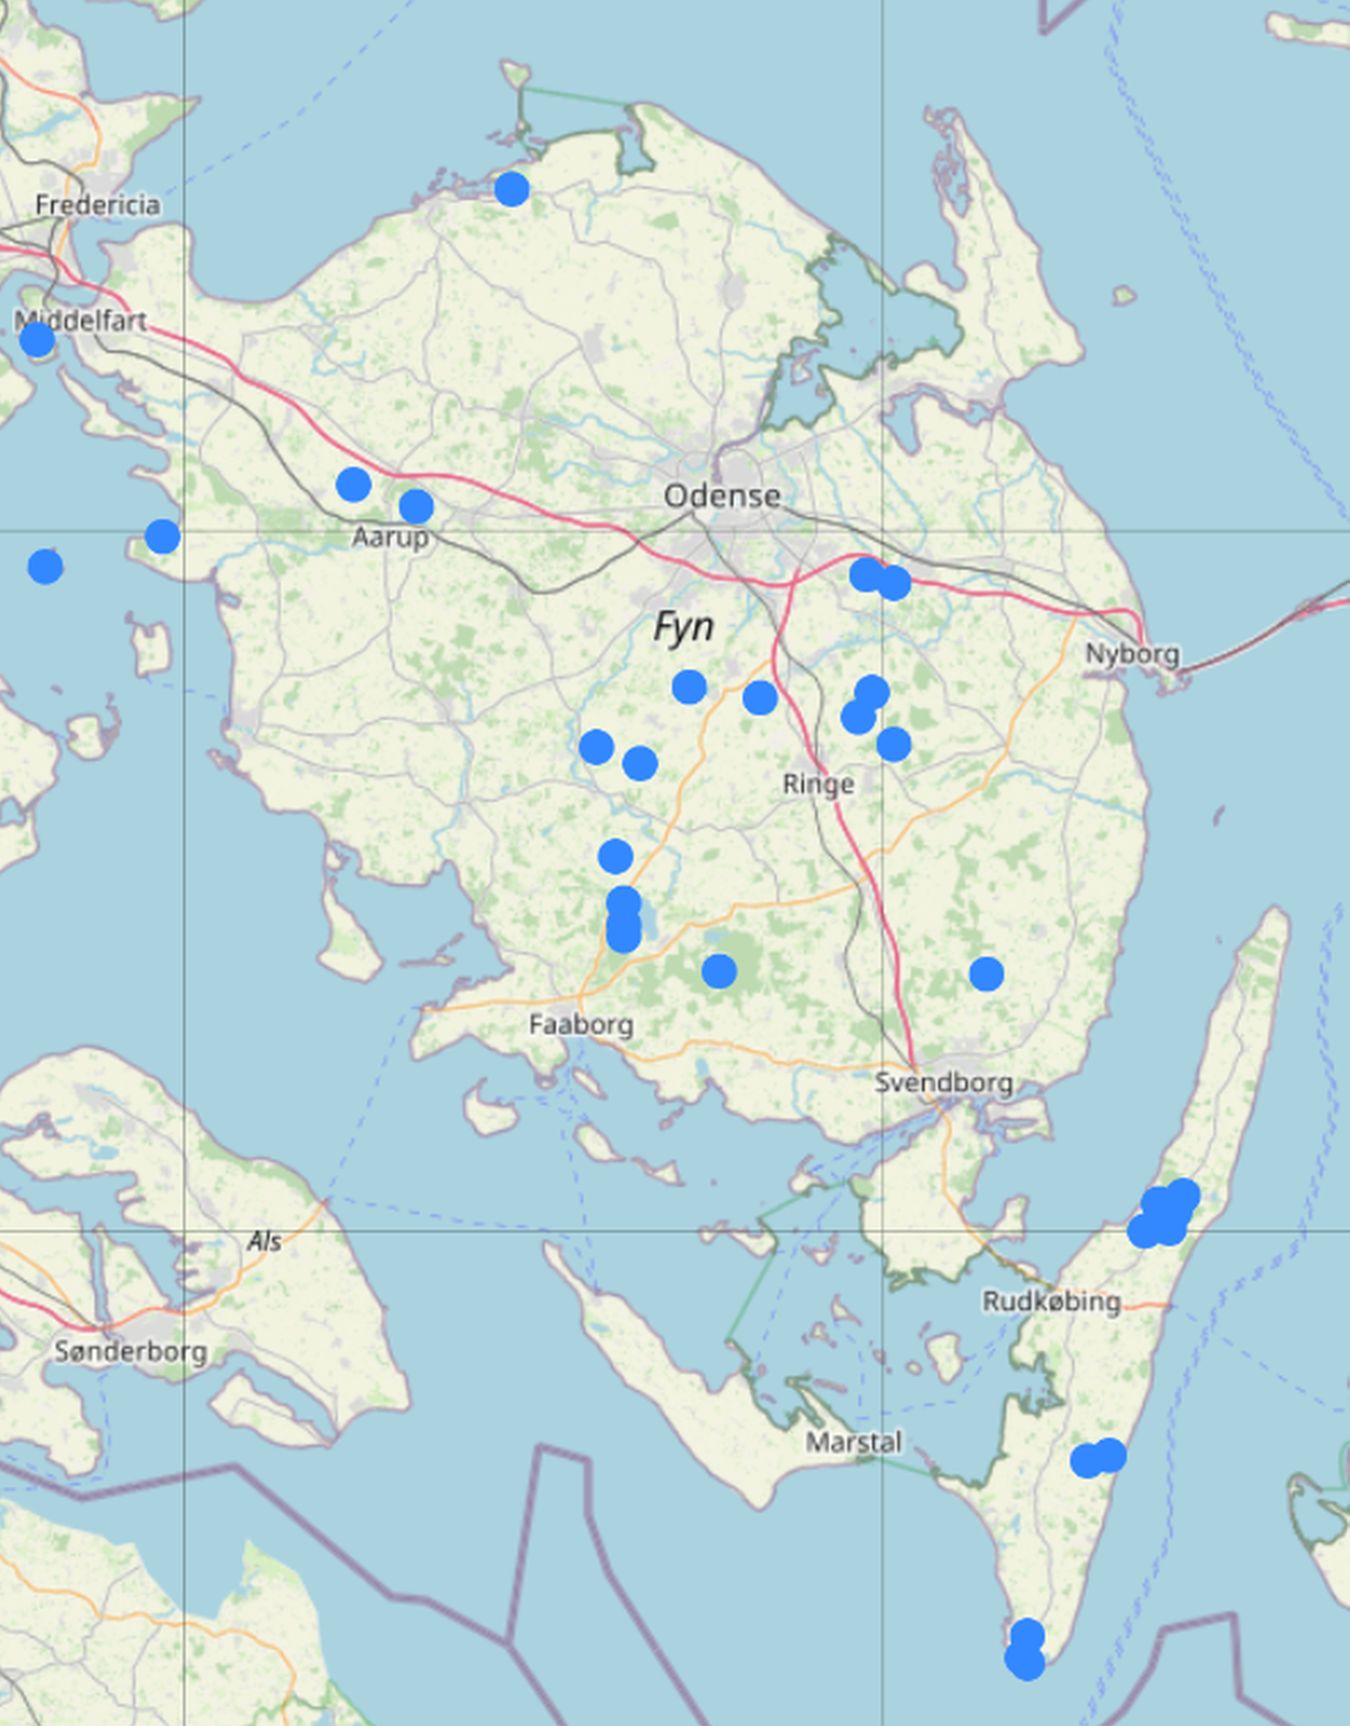Select the marker directly below the Fyn label
Viewport: 1350px width, 1726px height.
(x=689, y=687)
